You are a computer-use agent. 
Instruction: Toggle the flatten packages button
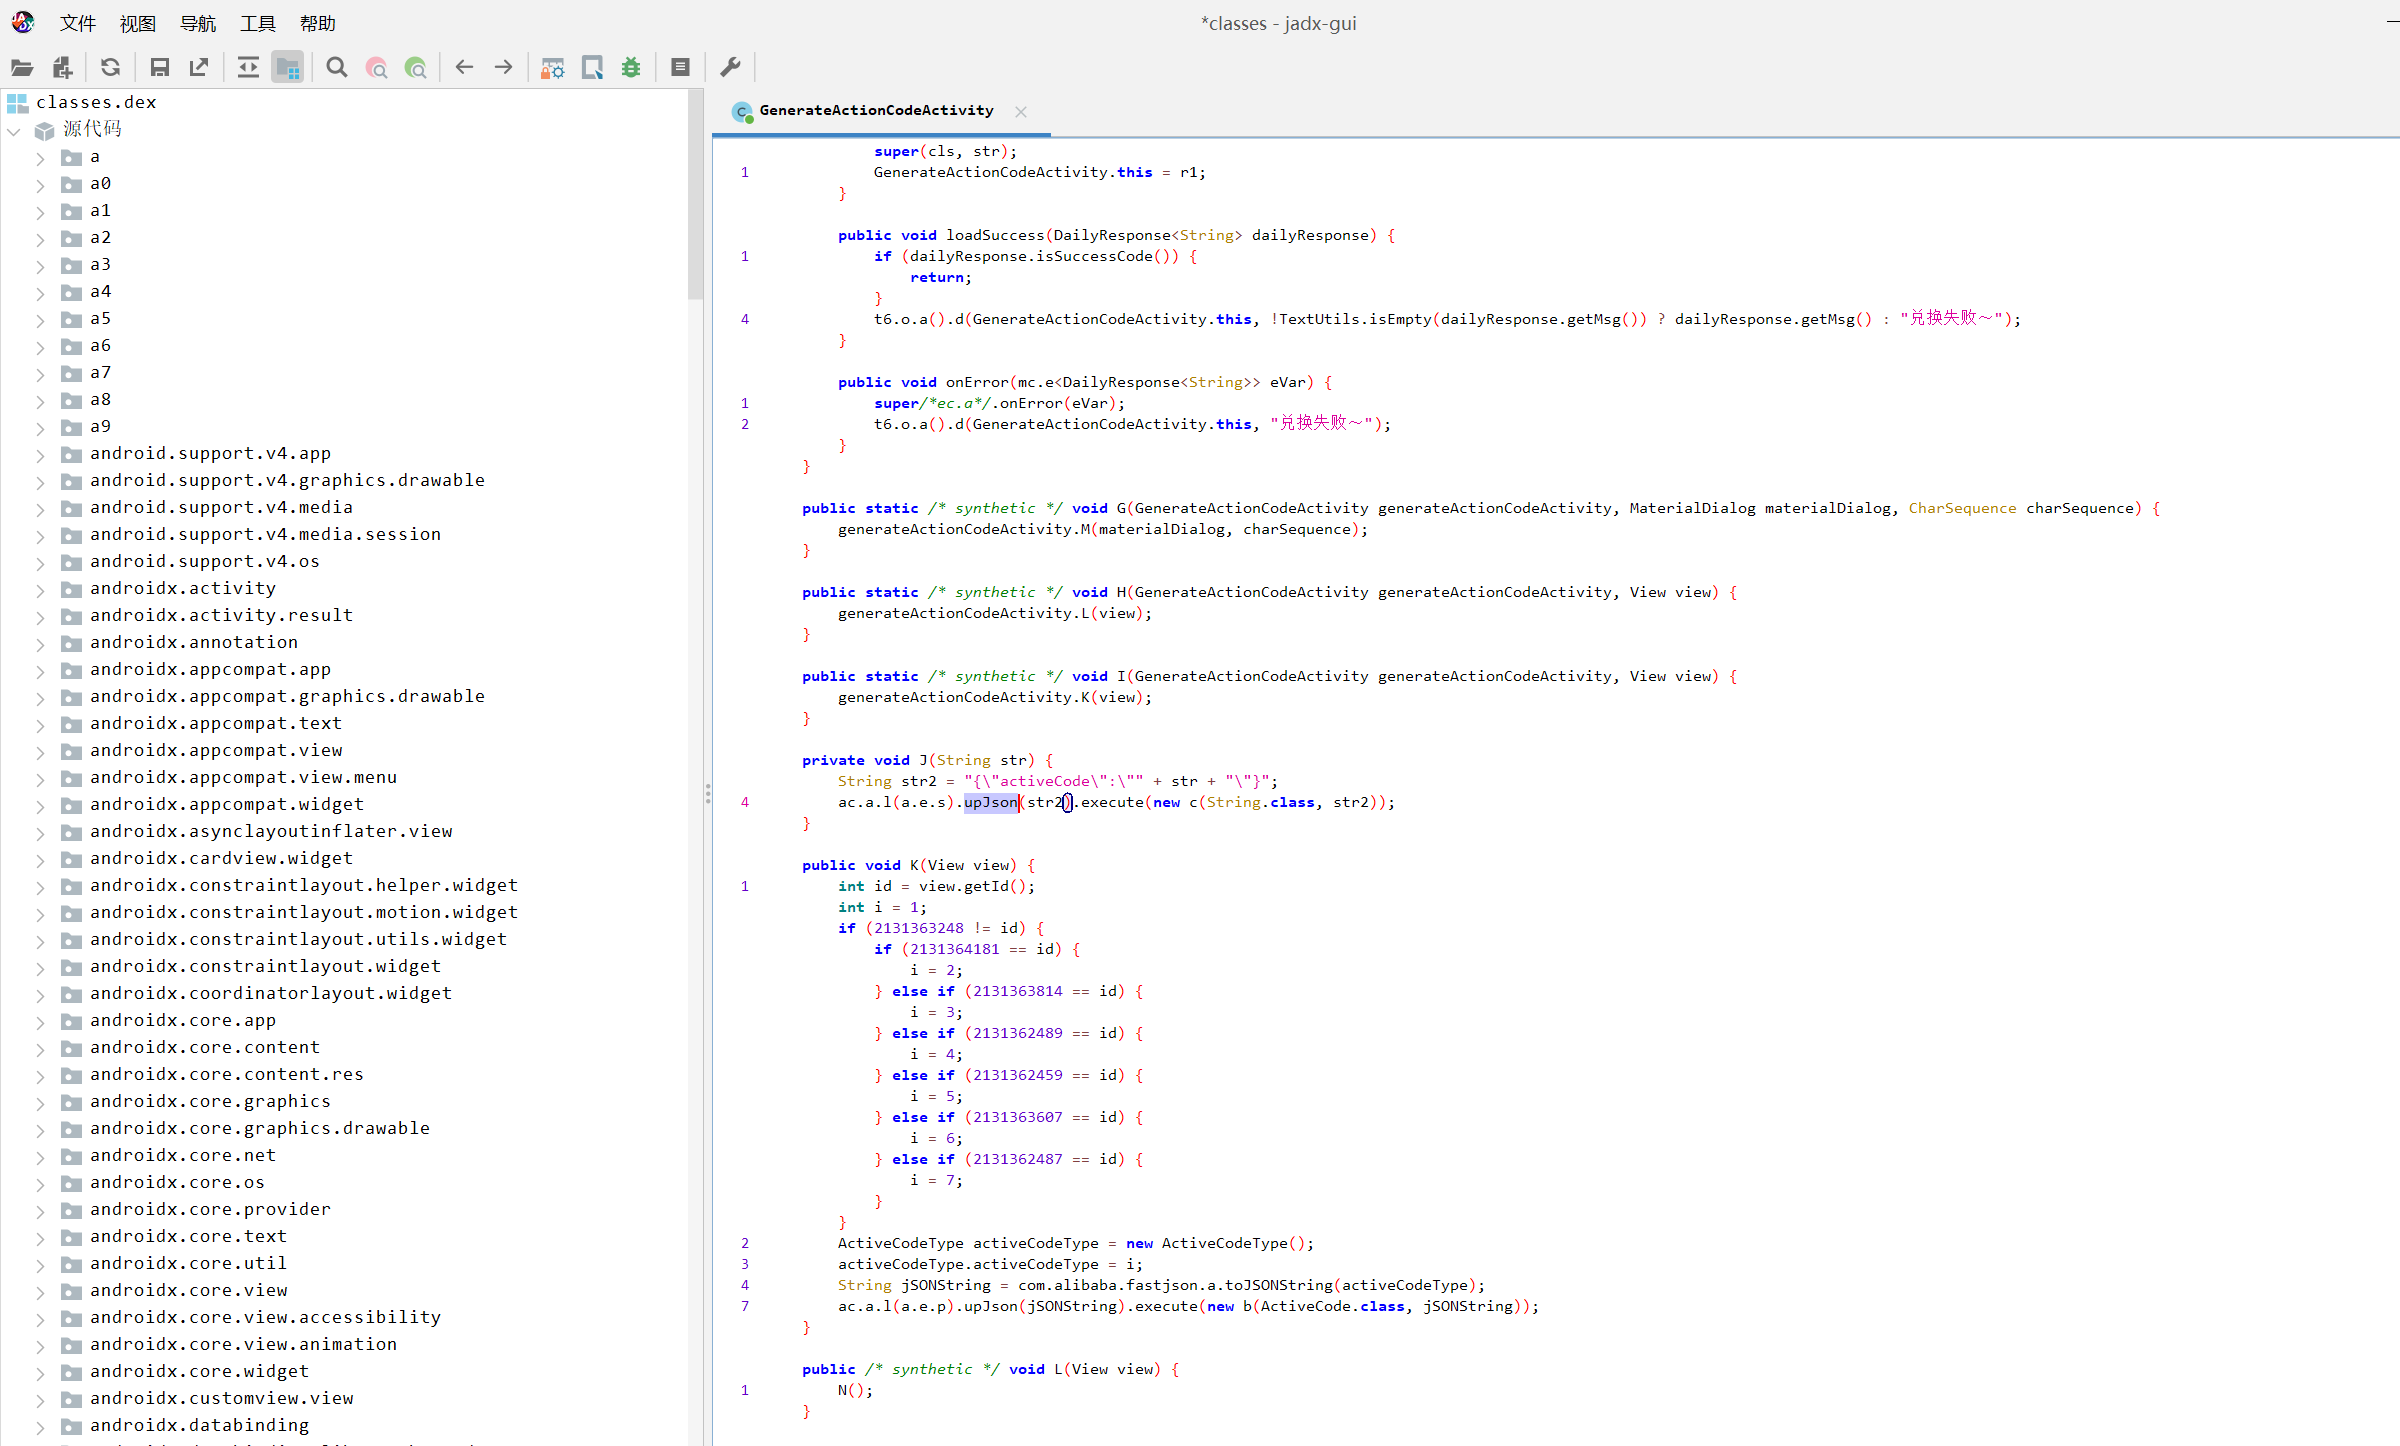[x=288, y=68]
